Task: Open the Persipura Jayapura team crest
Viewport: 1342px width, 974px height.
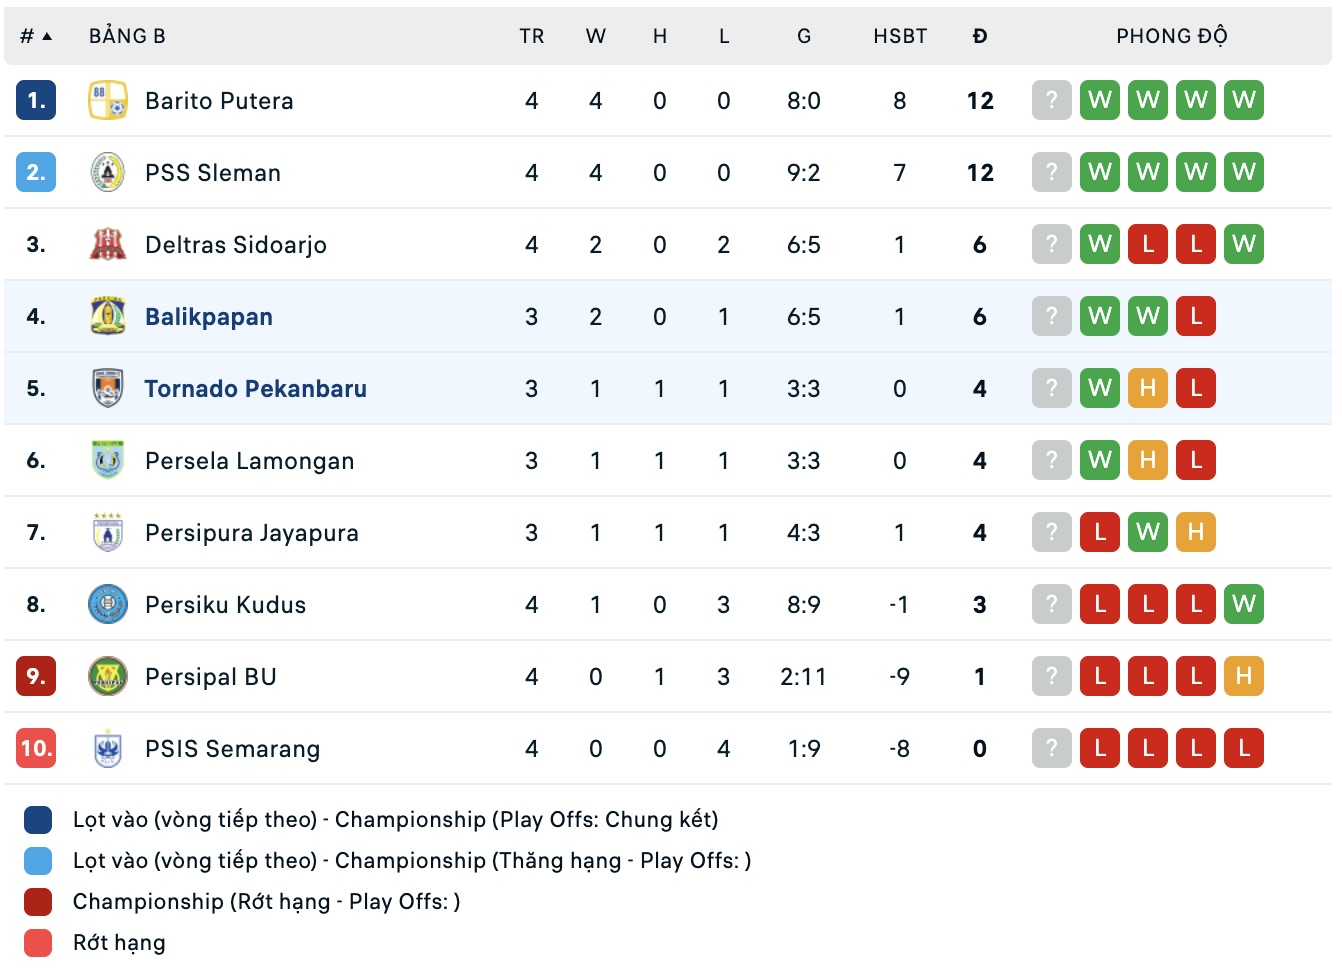Action: [108, 533]
